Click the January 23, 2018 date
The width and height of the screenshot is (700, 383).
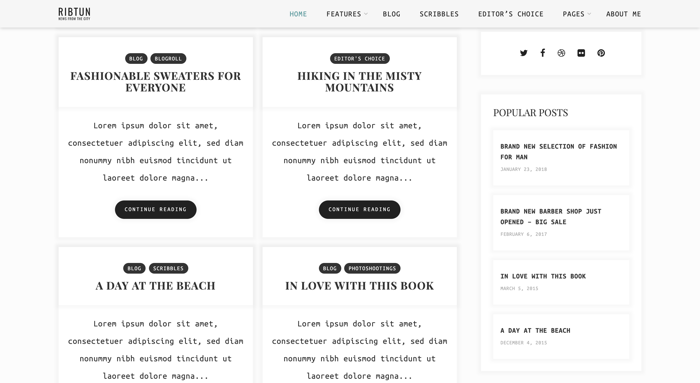pyautogui.click(x=523, y=169)
